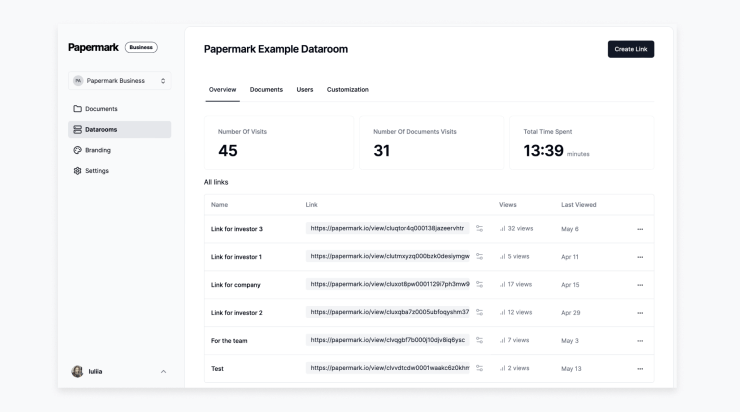Copy the investor 3 link URL

(x=387, y=228)
